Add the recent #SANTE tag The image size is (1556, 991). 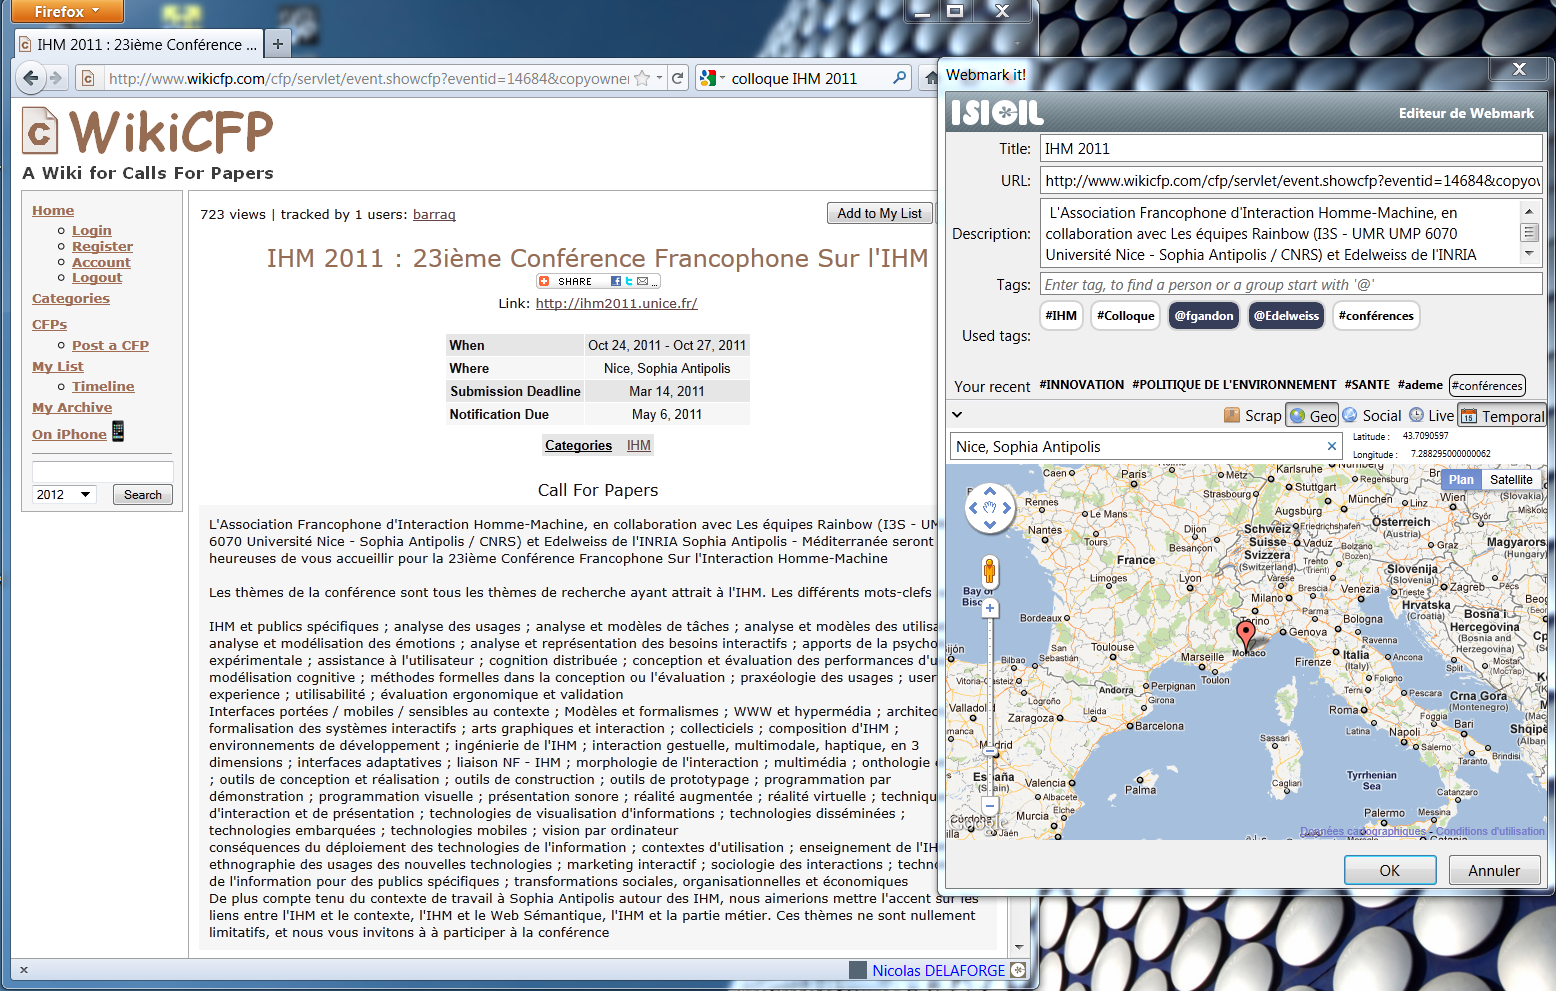pyautogui.click(x=1367, y=385)
